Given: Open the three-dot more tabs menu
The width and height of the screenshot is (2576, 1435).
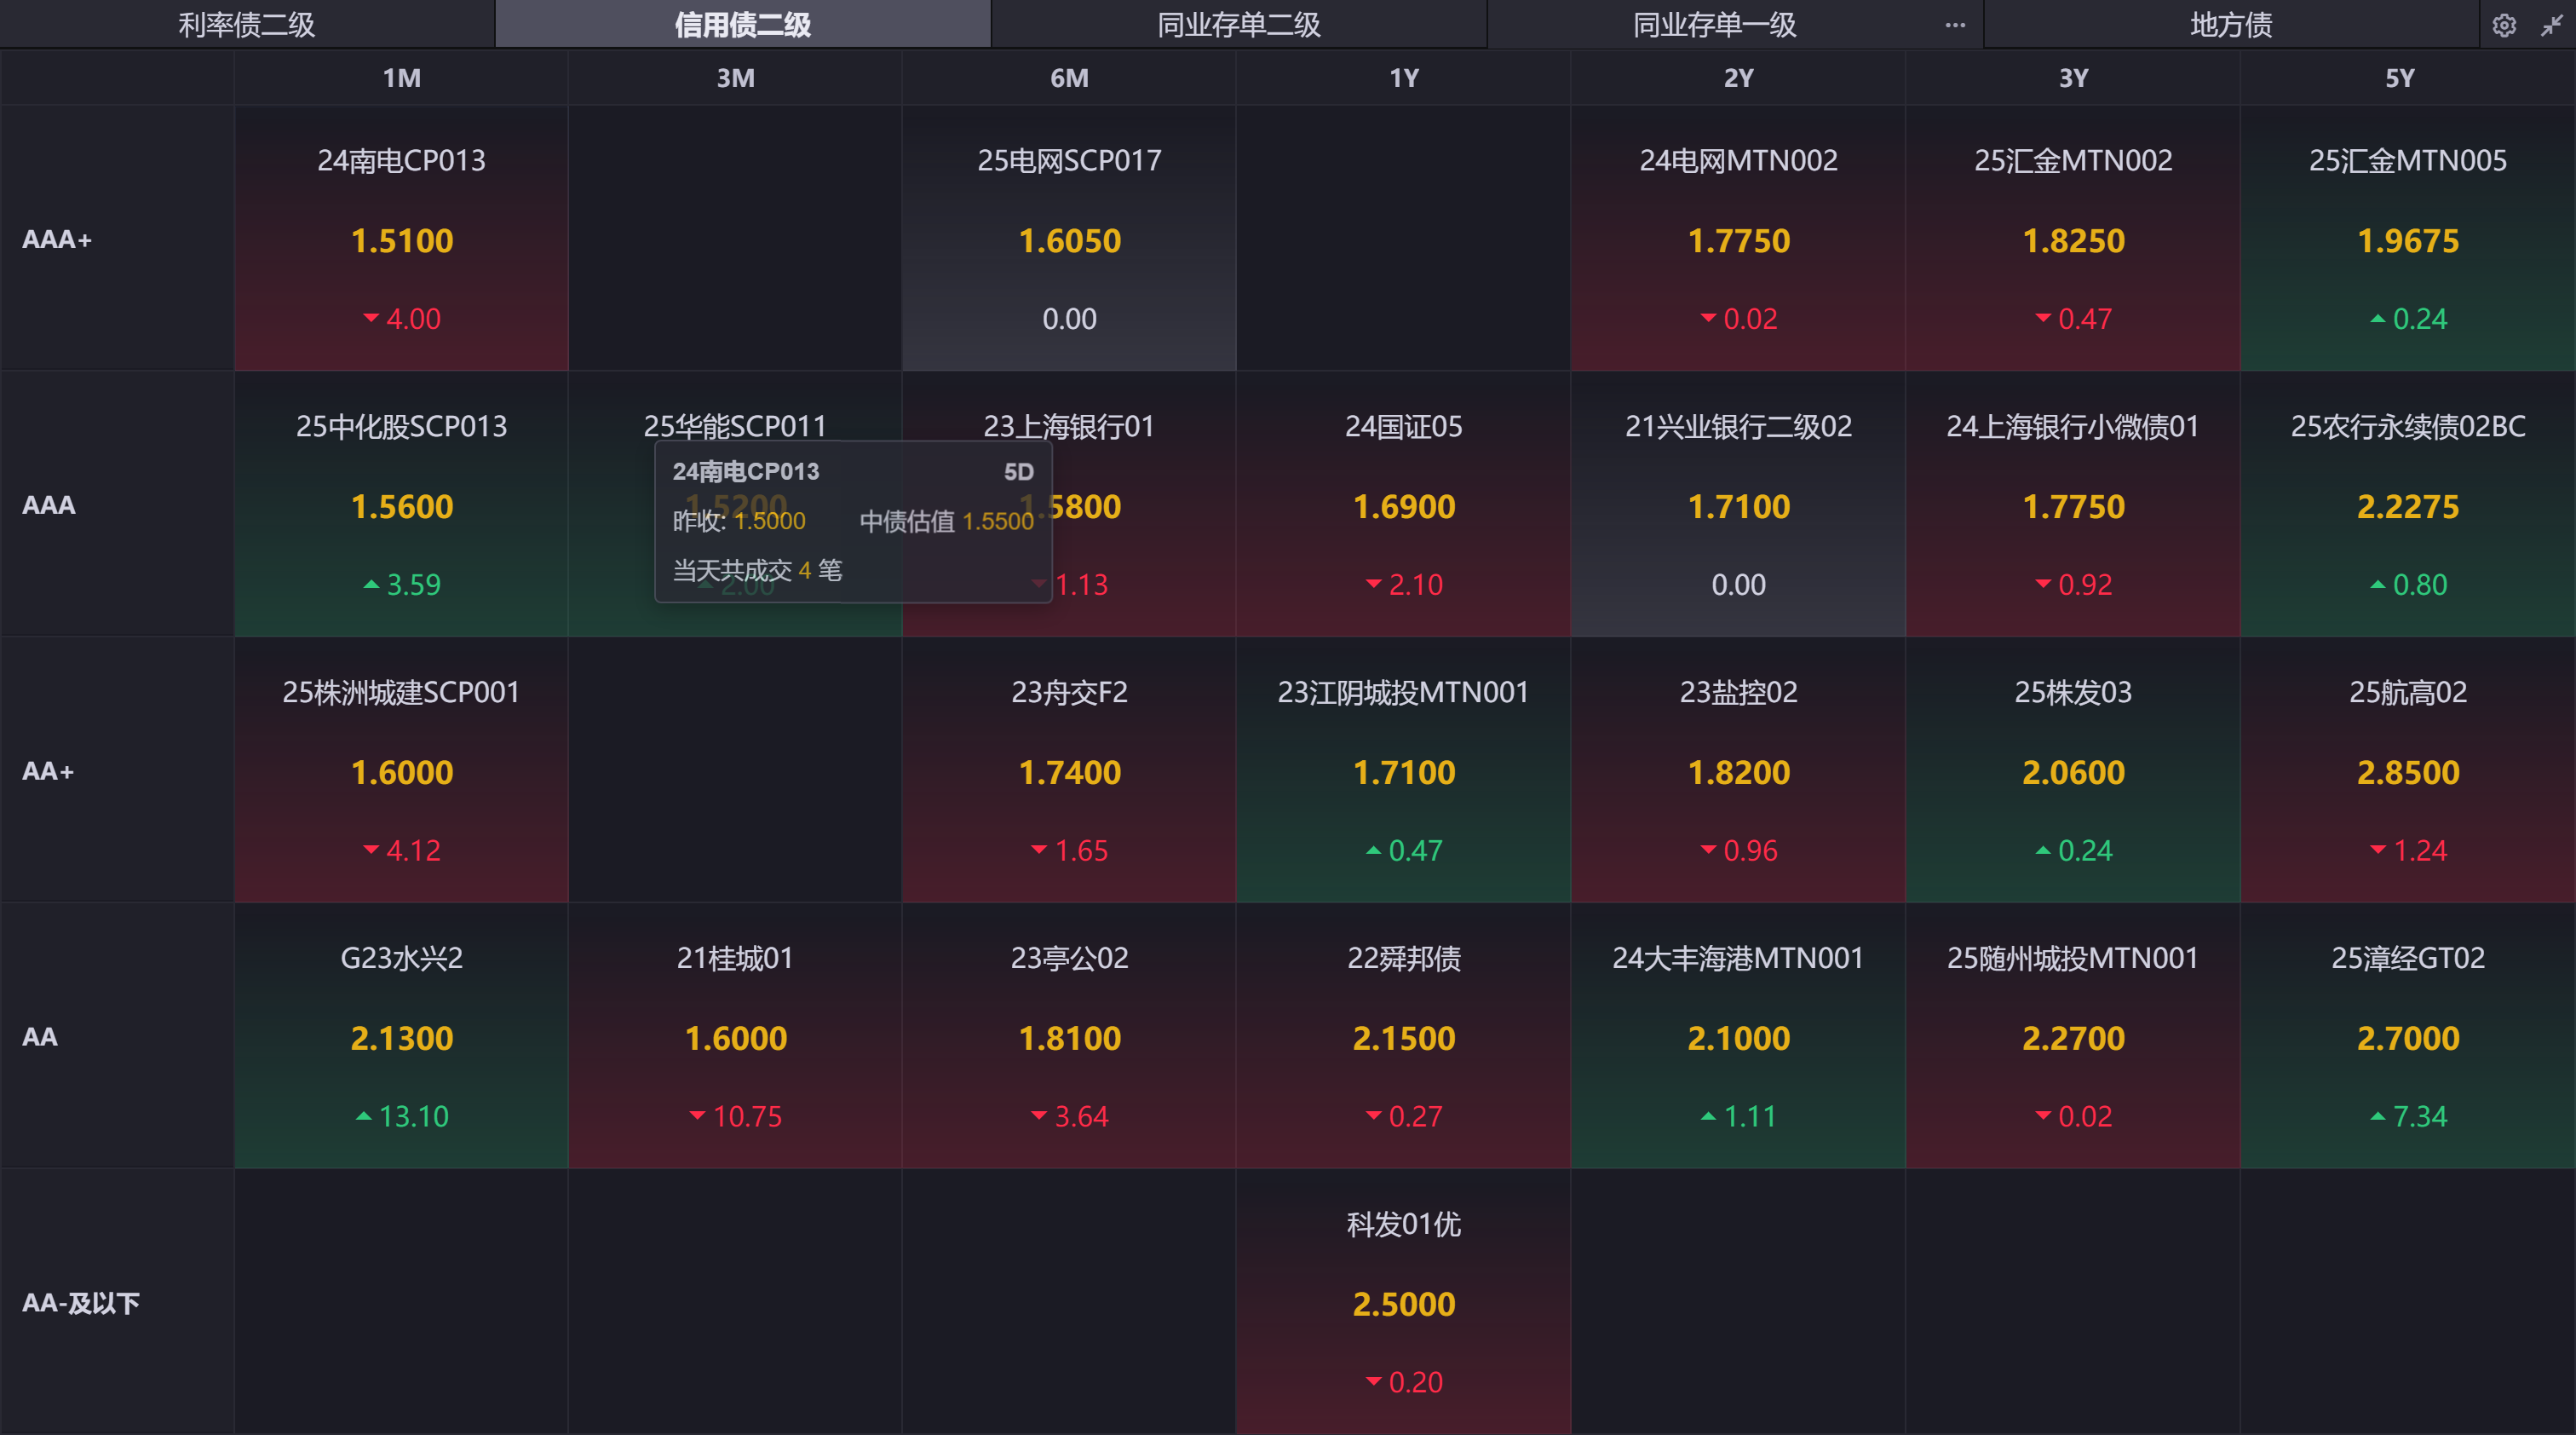Looking at the screenshot, I should point(1955,25).
